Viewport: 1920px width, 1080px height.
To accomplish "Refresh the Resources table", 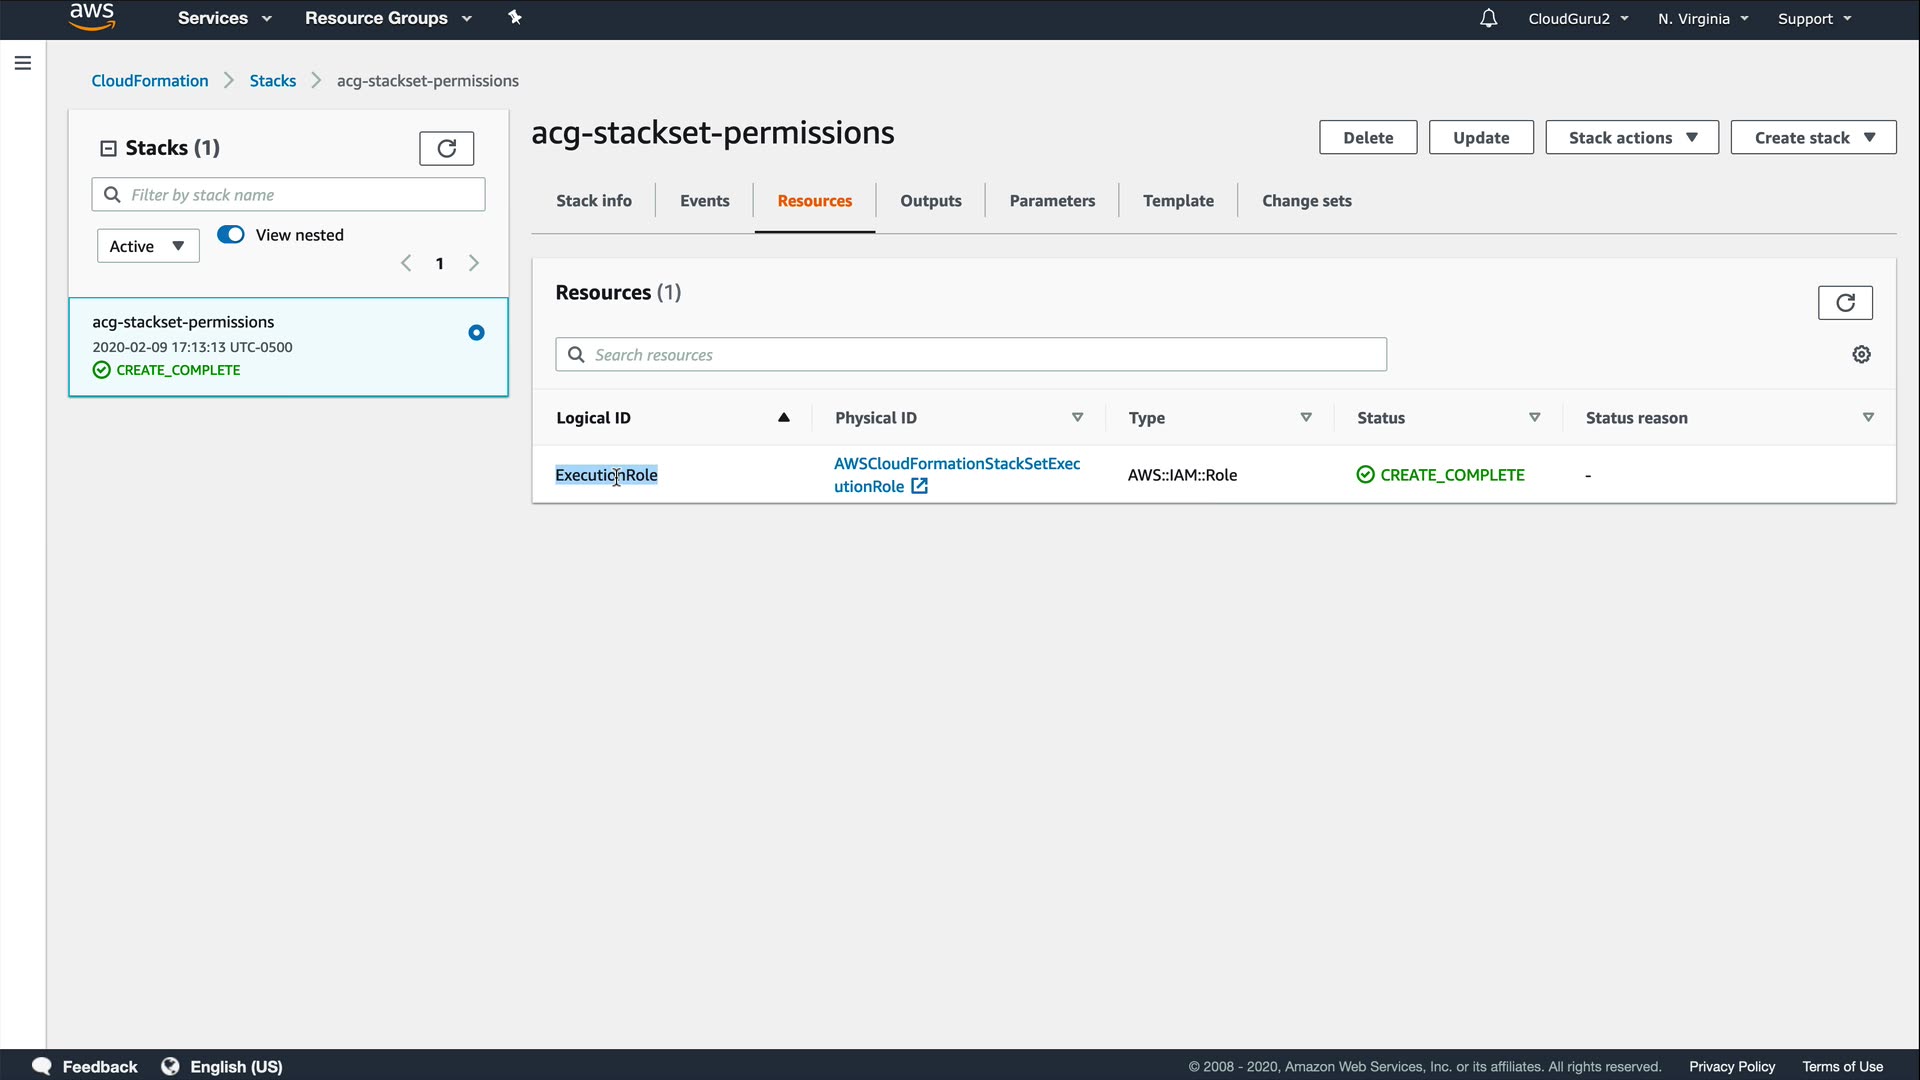I will pyautogui.click(x=1844, y=302).
